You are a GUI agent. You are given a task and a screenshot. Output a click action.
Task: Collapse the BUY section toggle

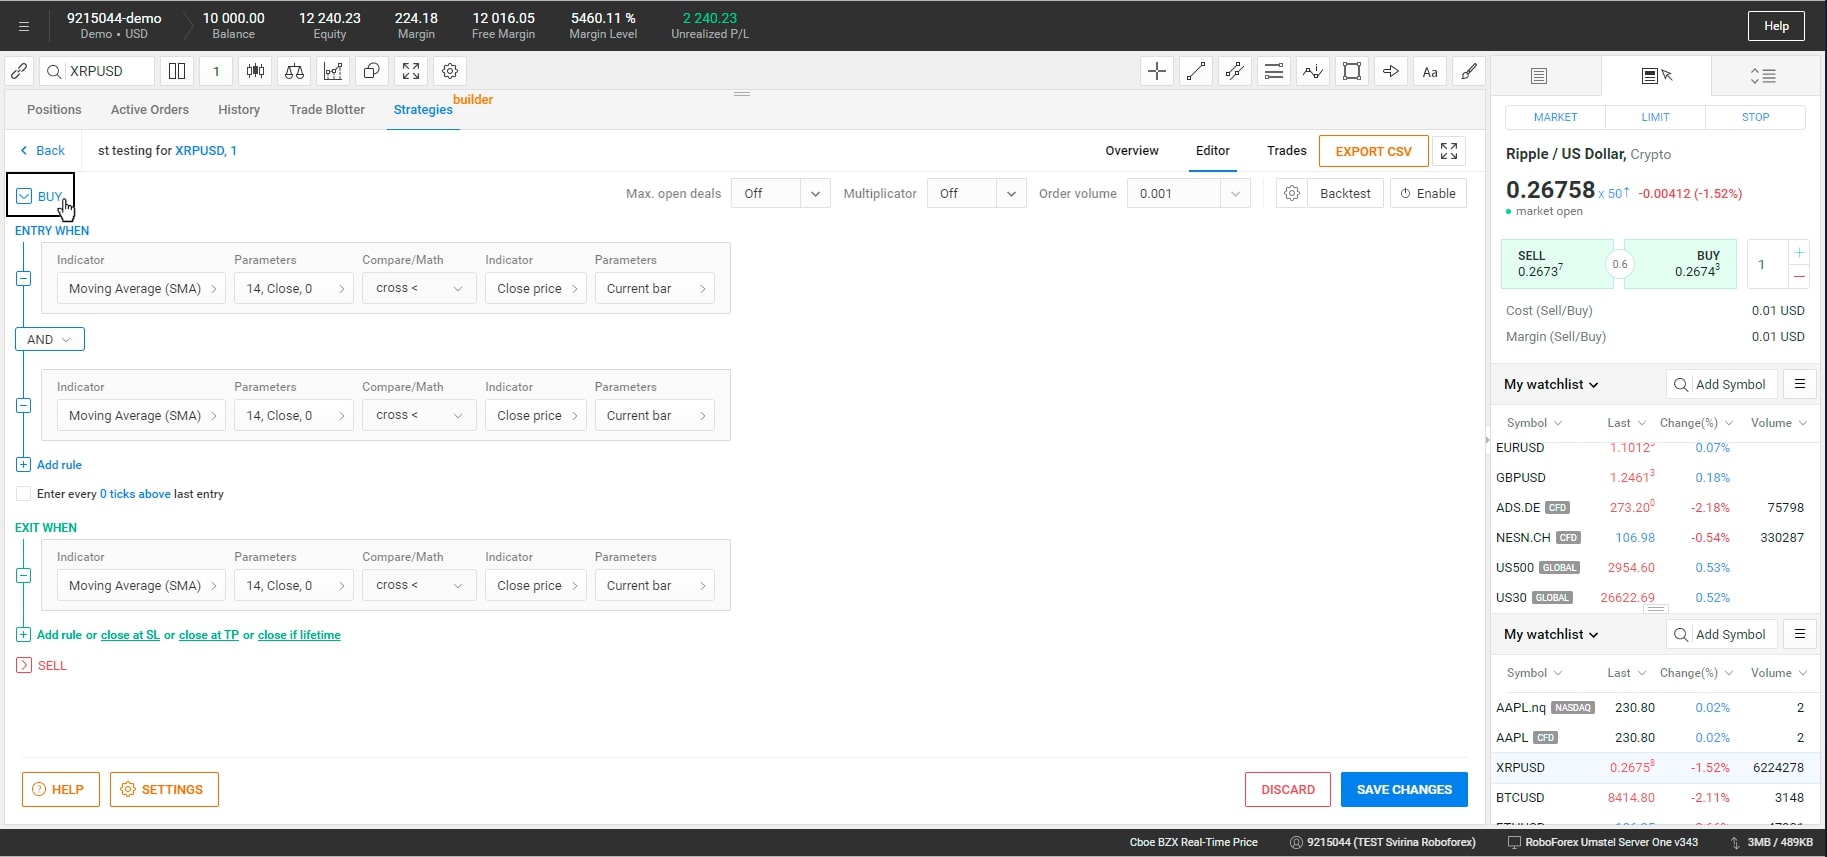(x=24, y=196)
